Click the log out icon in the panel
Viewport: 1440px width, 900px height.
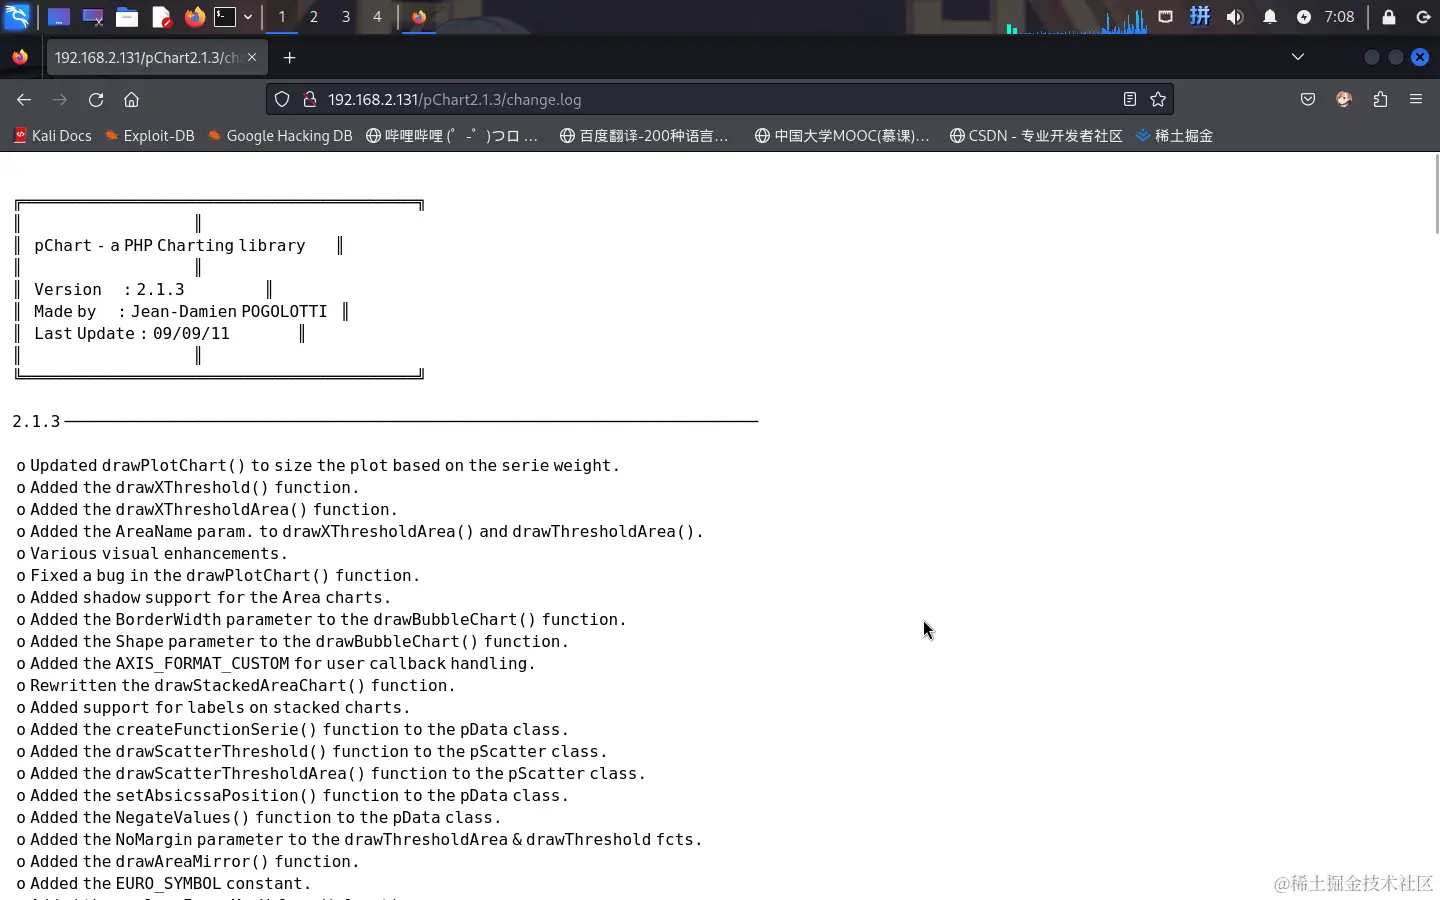click(1424, 17)
